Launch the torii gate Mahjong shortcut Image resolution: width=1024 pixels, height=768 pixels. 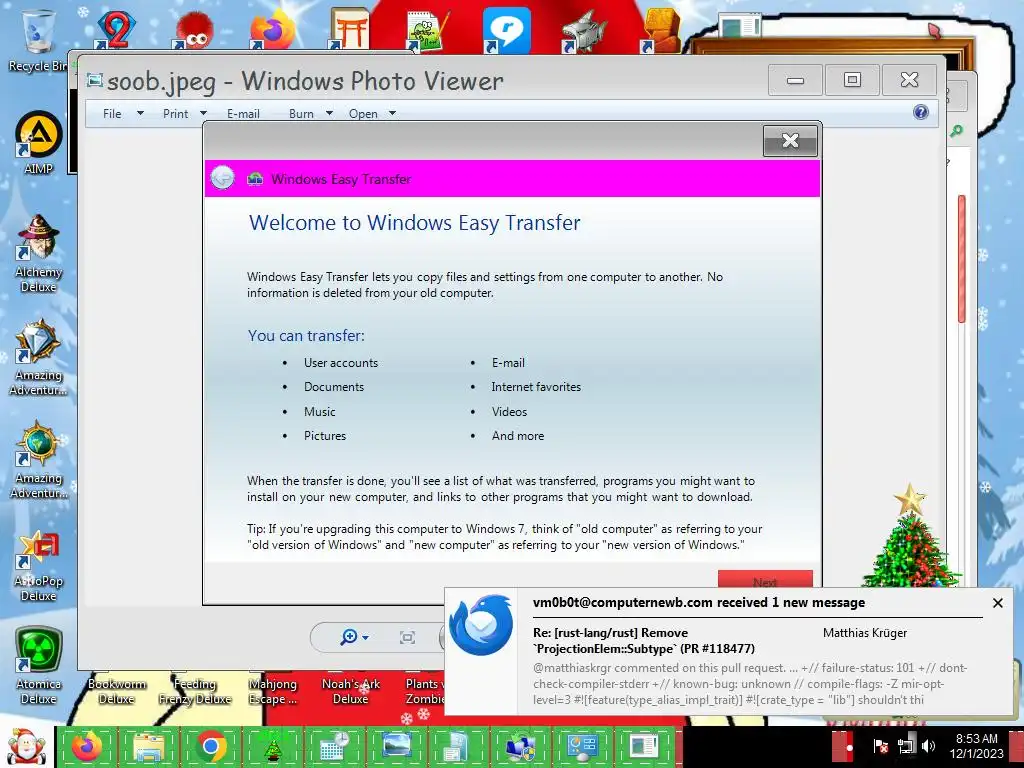click(x=349, y=29)
